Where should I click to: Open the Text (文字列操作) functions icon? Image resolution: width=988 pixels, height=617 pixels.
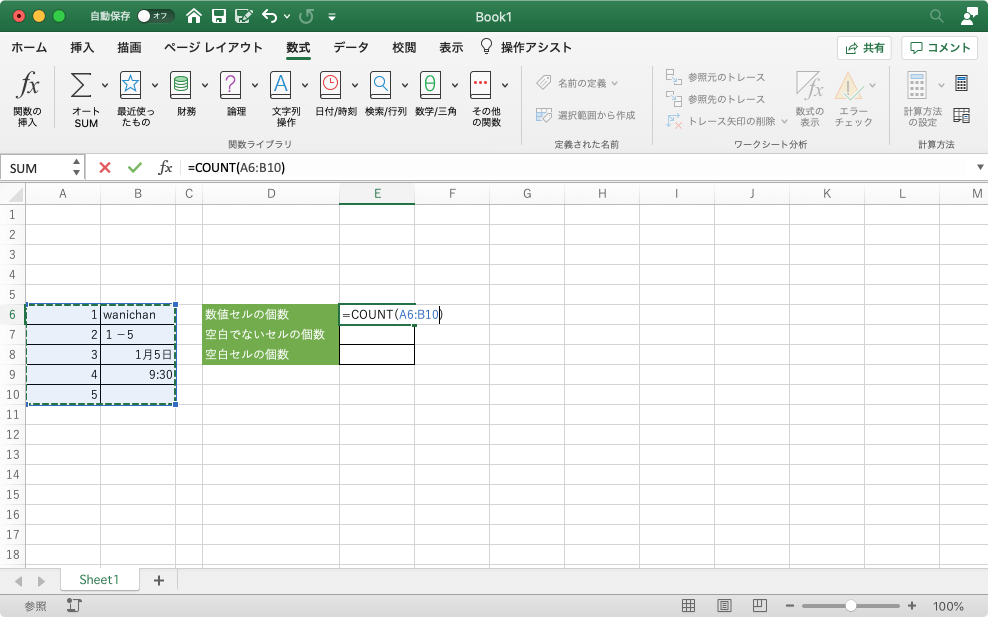click(281, 85)
